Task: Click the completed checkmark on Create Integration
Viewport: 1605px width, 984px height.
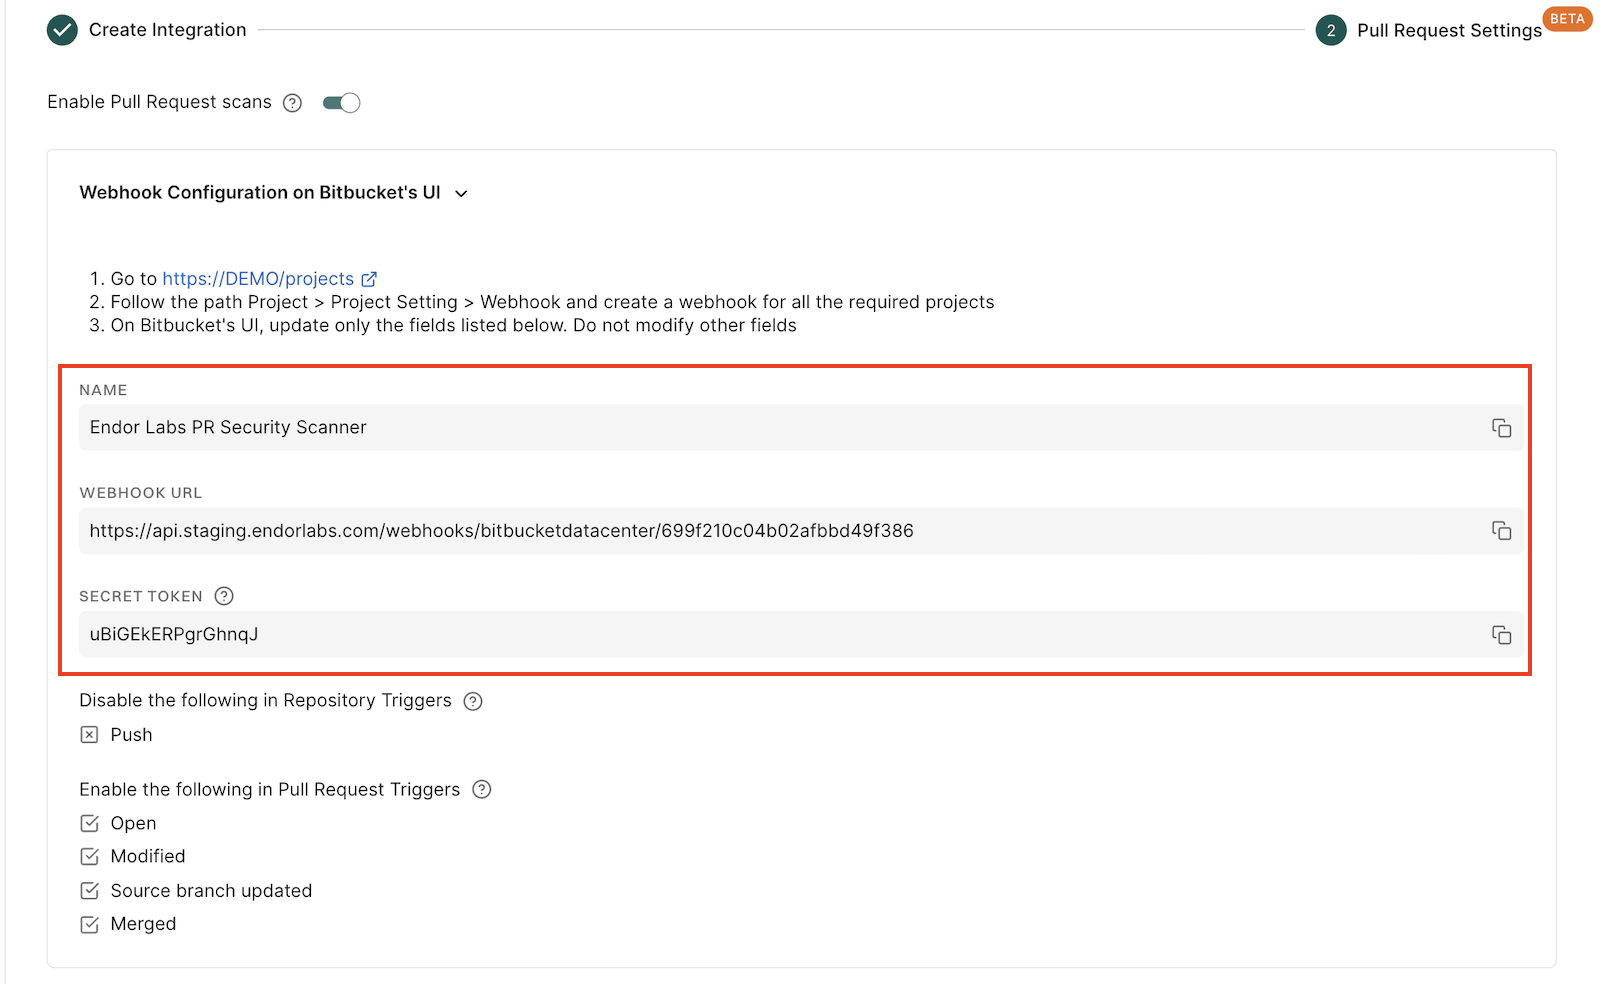Action: tap(61, 30)
